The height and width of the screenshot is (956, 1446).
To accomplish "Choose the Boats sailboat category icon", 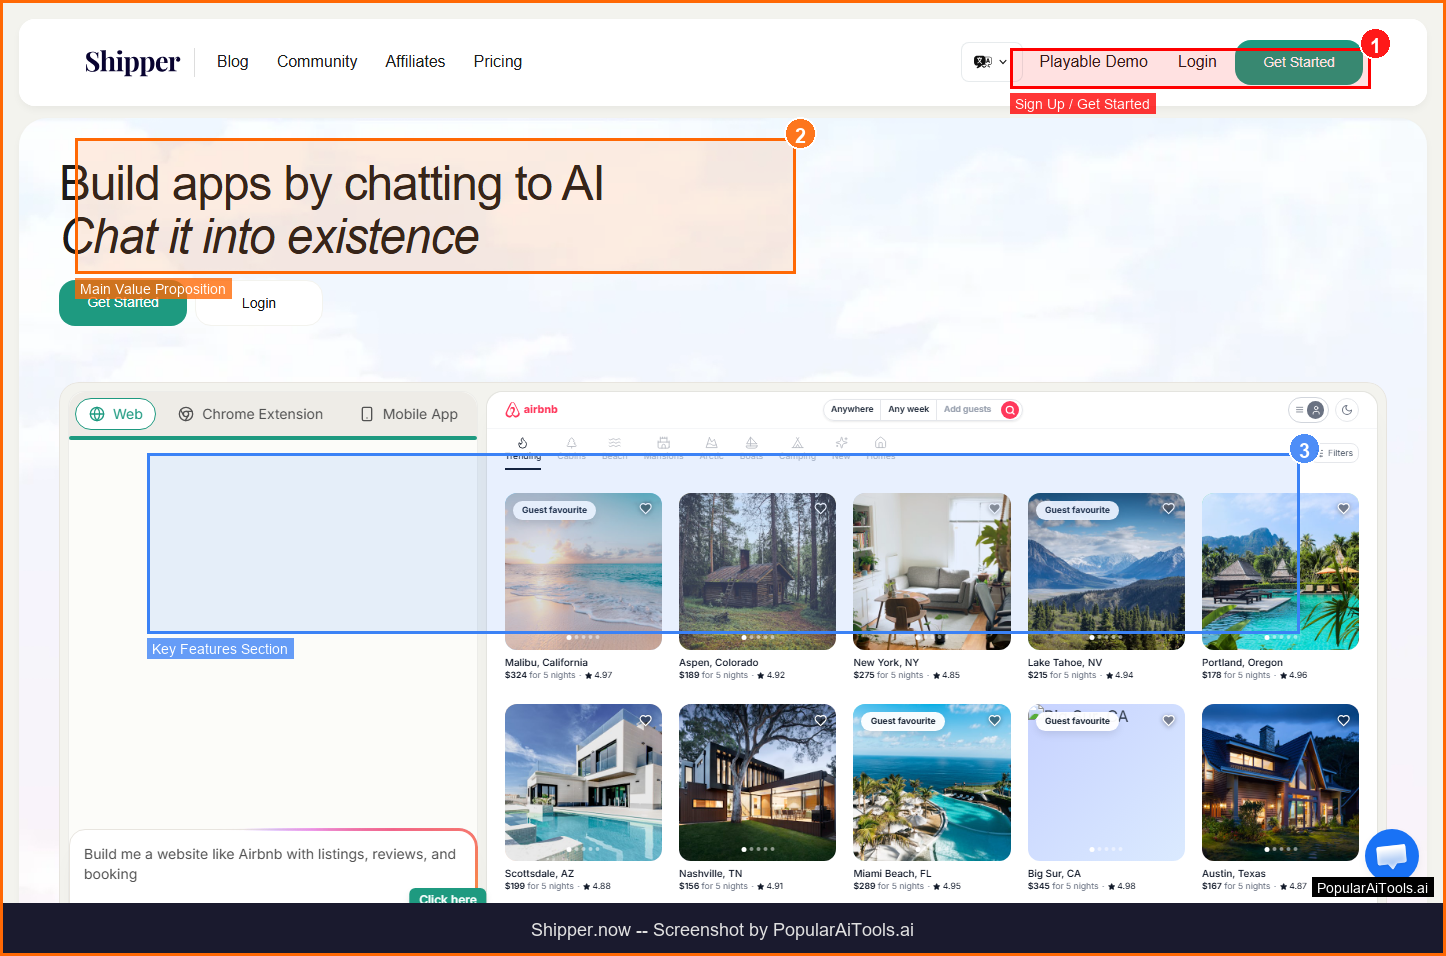I will (x=751, y=443).
